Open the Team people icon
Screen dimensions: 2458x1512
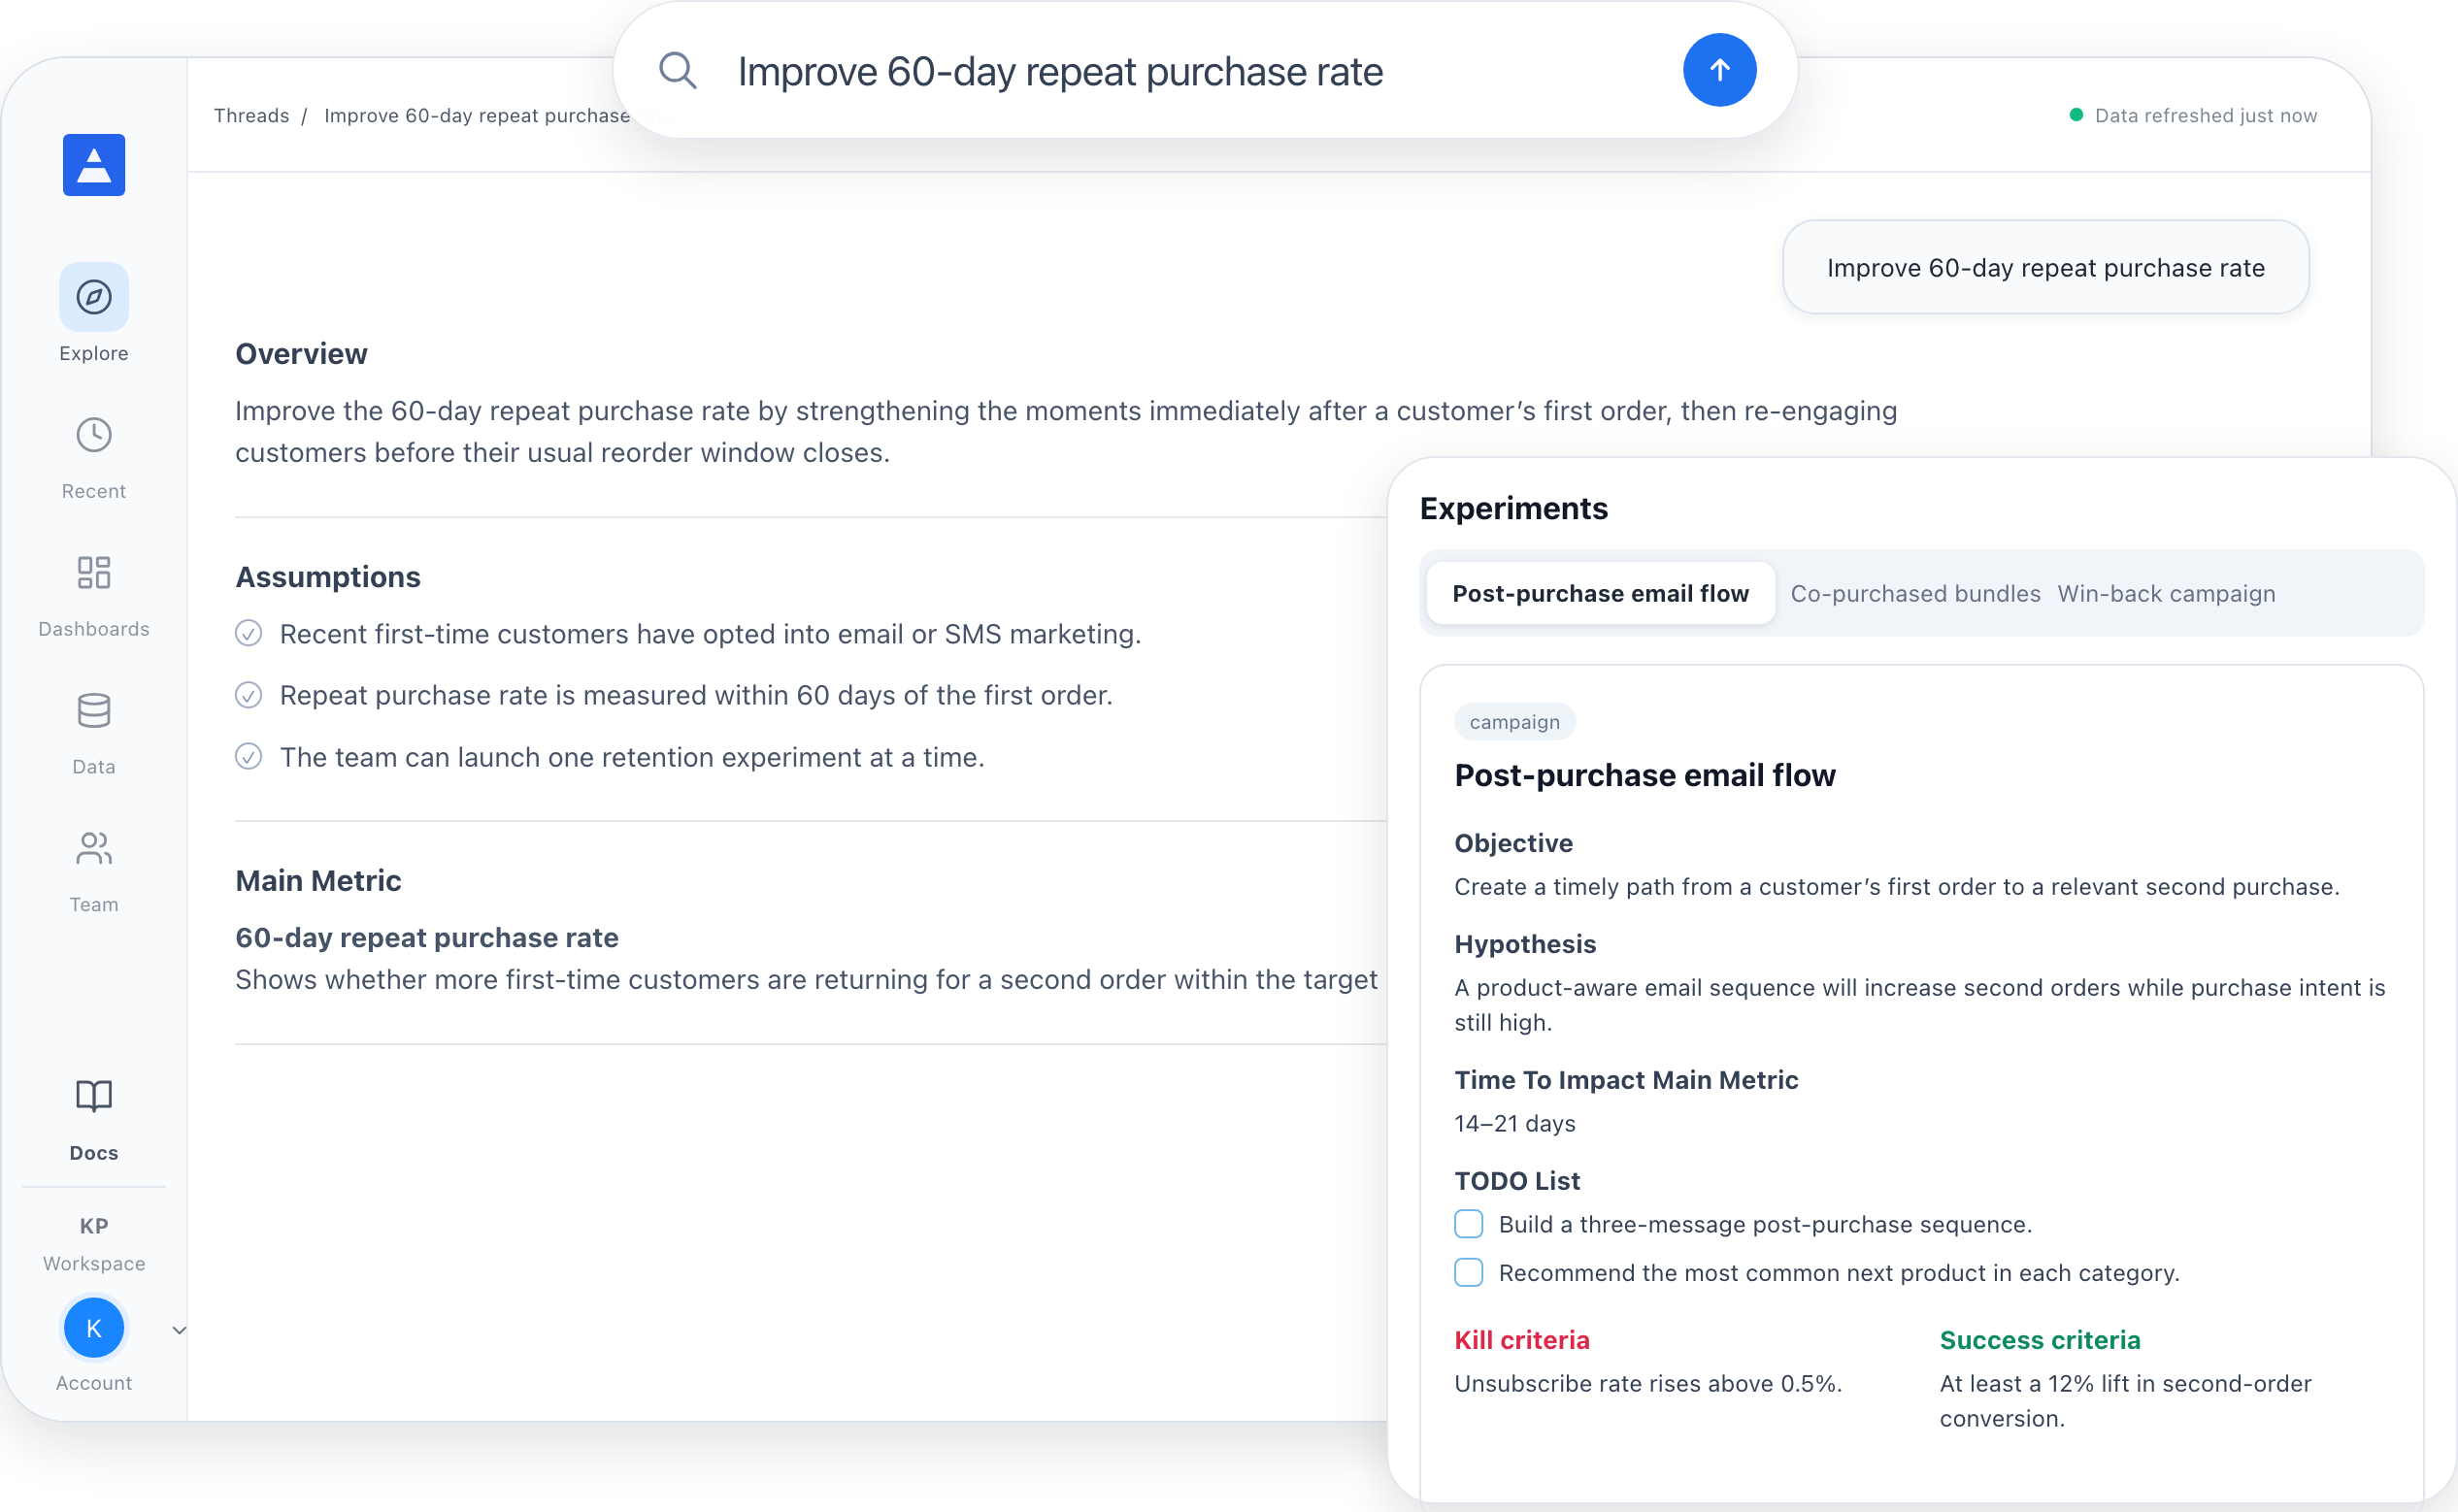(x=94, y=849)
